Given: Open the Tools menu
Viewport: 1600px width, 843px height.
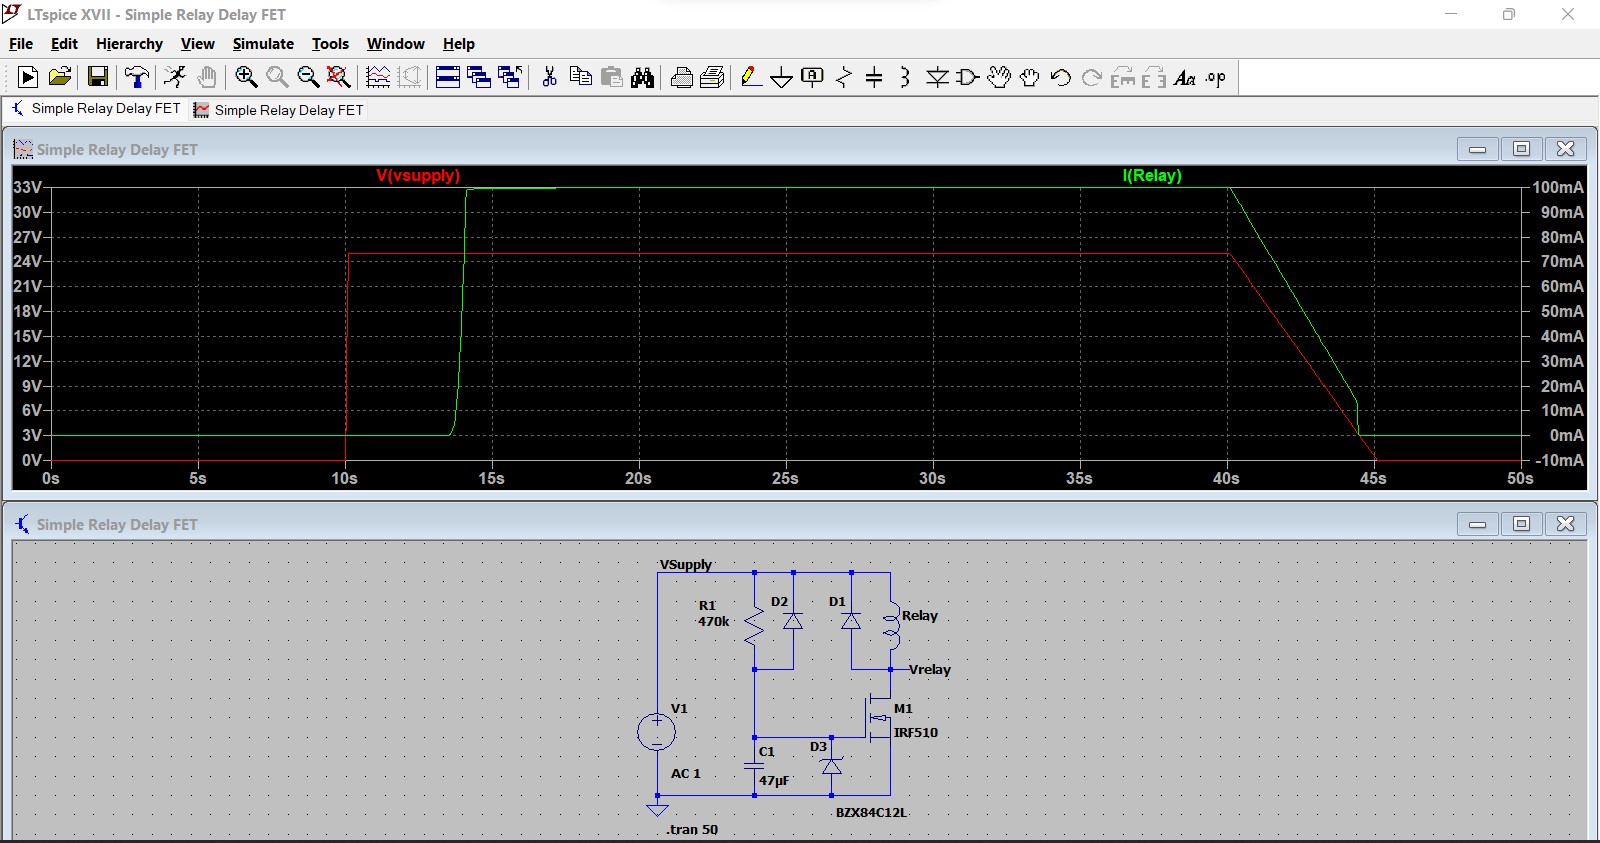Looking at the screenshot, I should point(330,44).
